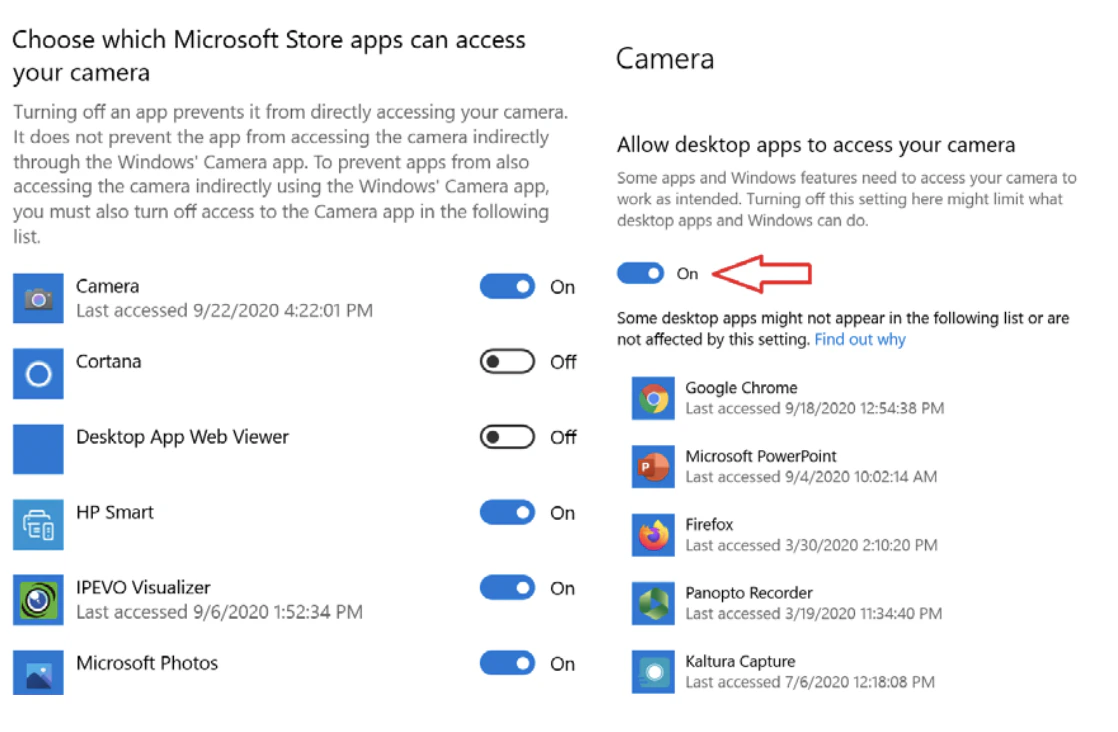
Task: Select Firefox in desktop apps list
Action: (709, 525)
